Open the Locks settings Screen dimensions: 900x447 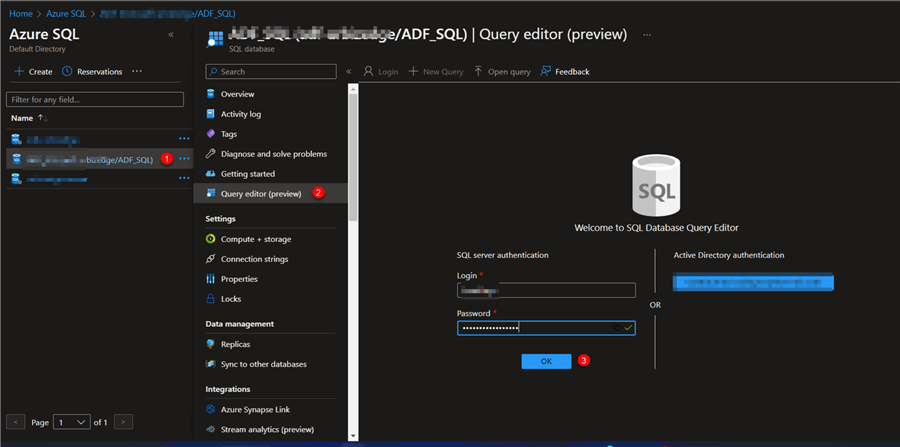[232, 299]
